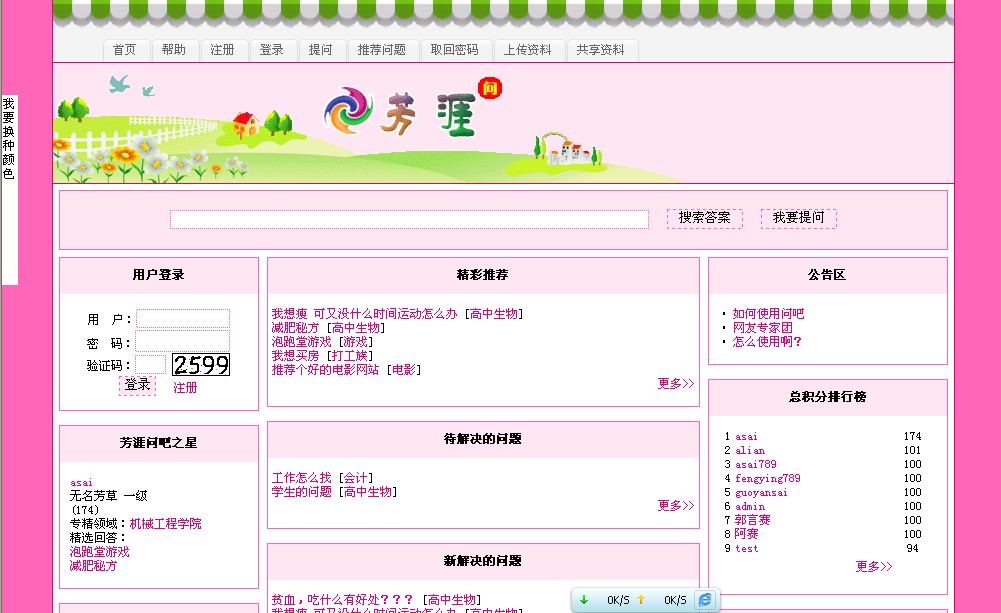This screenshot has width=1001, height=613.
Task: Click the 电影 category tag
Action: click(404, 370)
